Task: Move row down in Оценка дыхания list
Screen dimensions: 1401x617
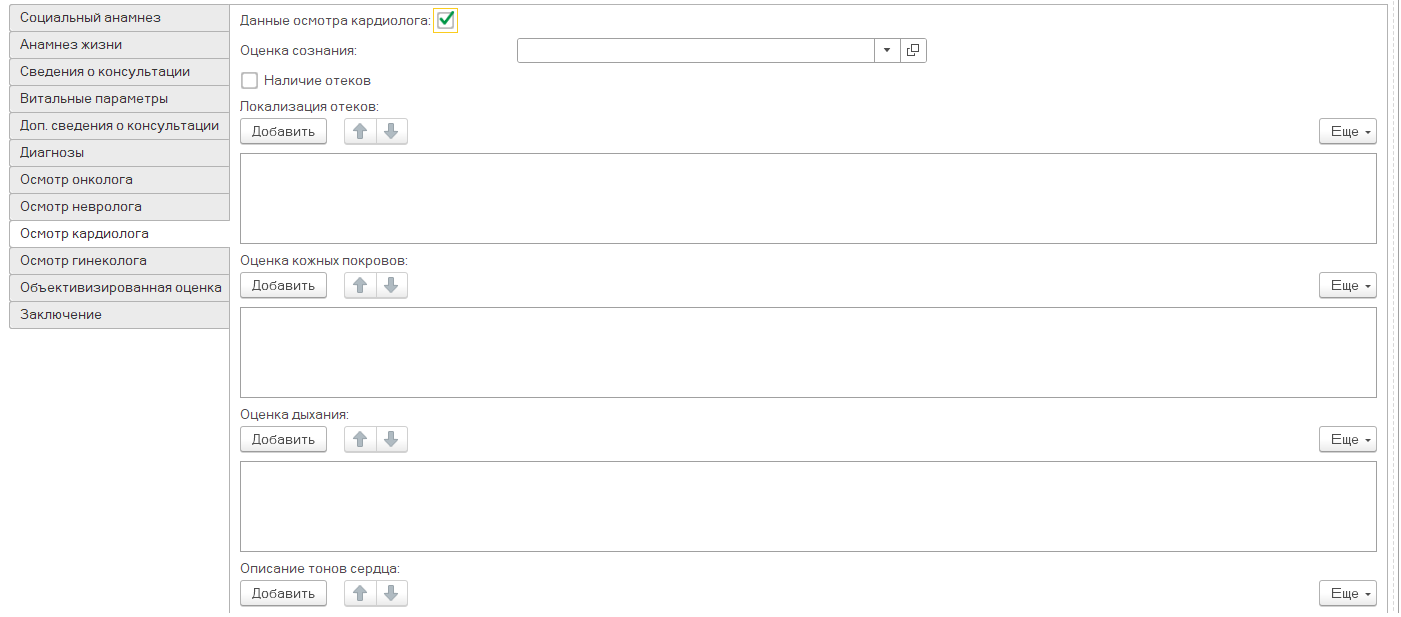Action: coord(392,440)
